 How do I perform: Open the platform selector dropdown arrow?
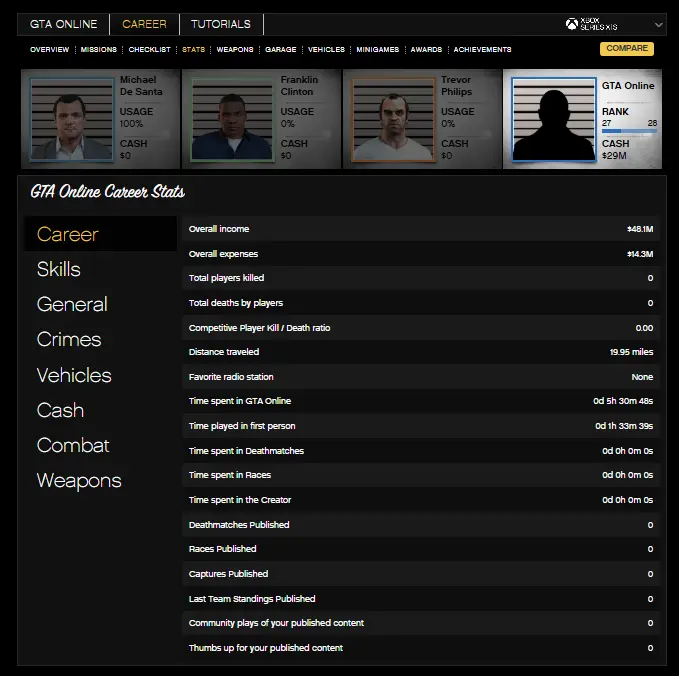658,24
